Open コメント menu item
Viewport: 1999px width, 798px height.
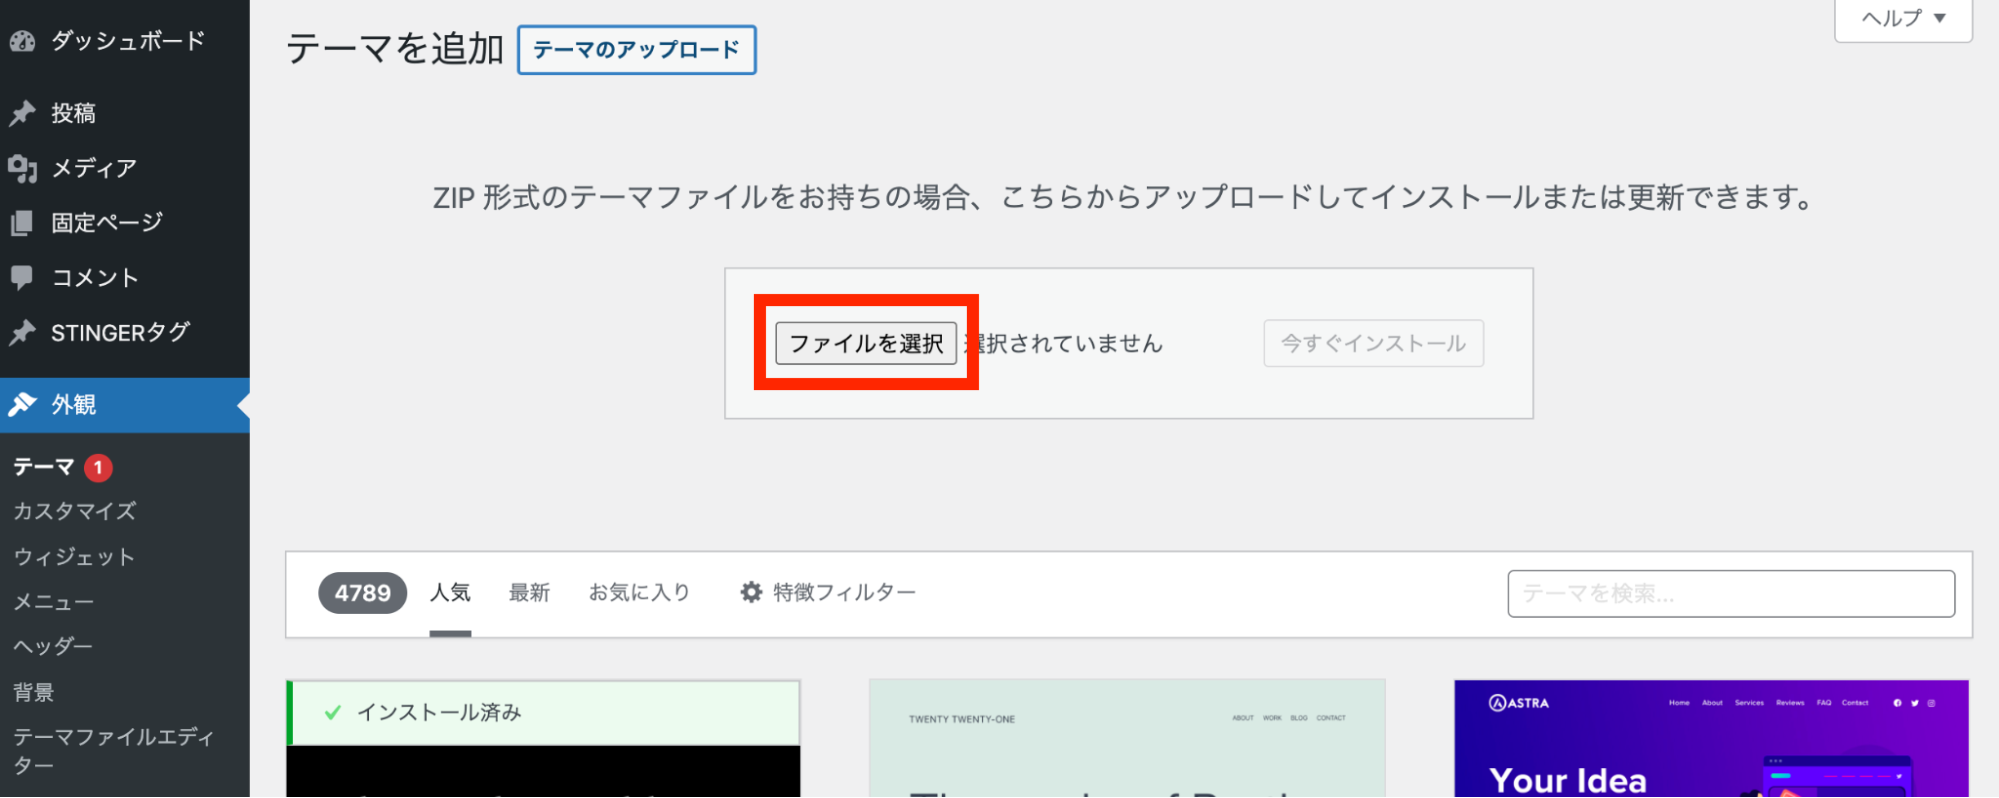coord(125,278)
